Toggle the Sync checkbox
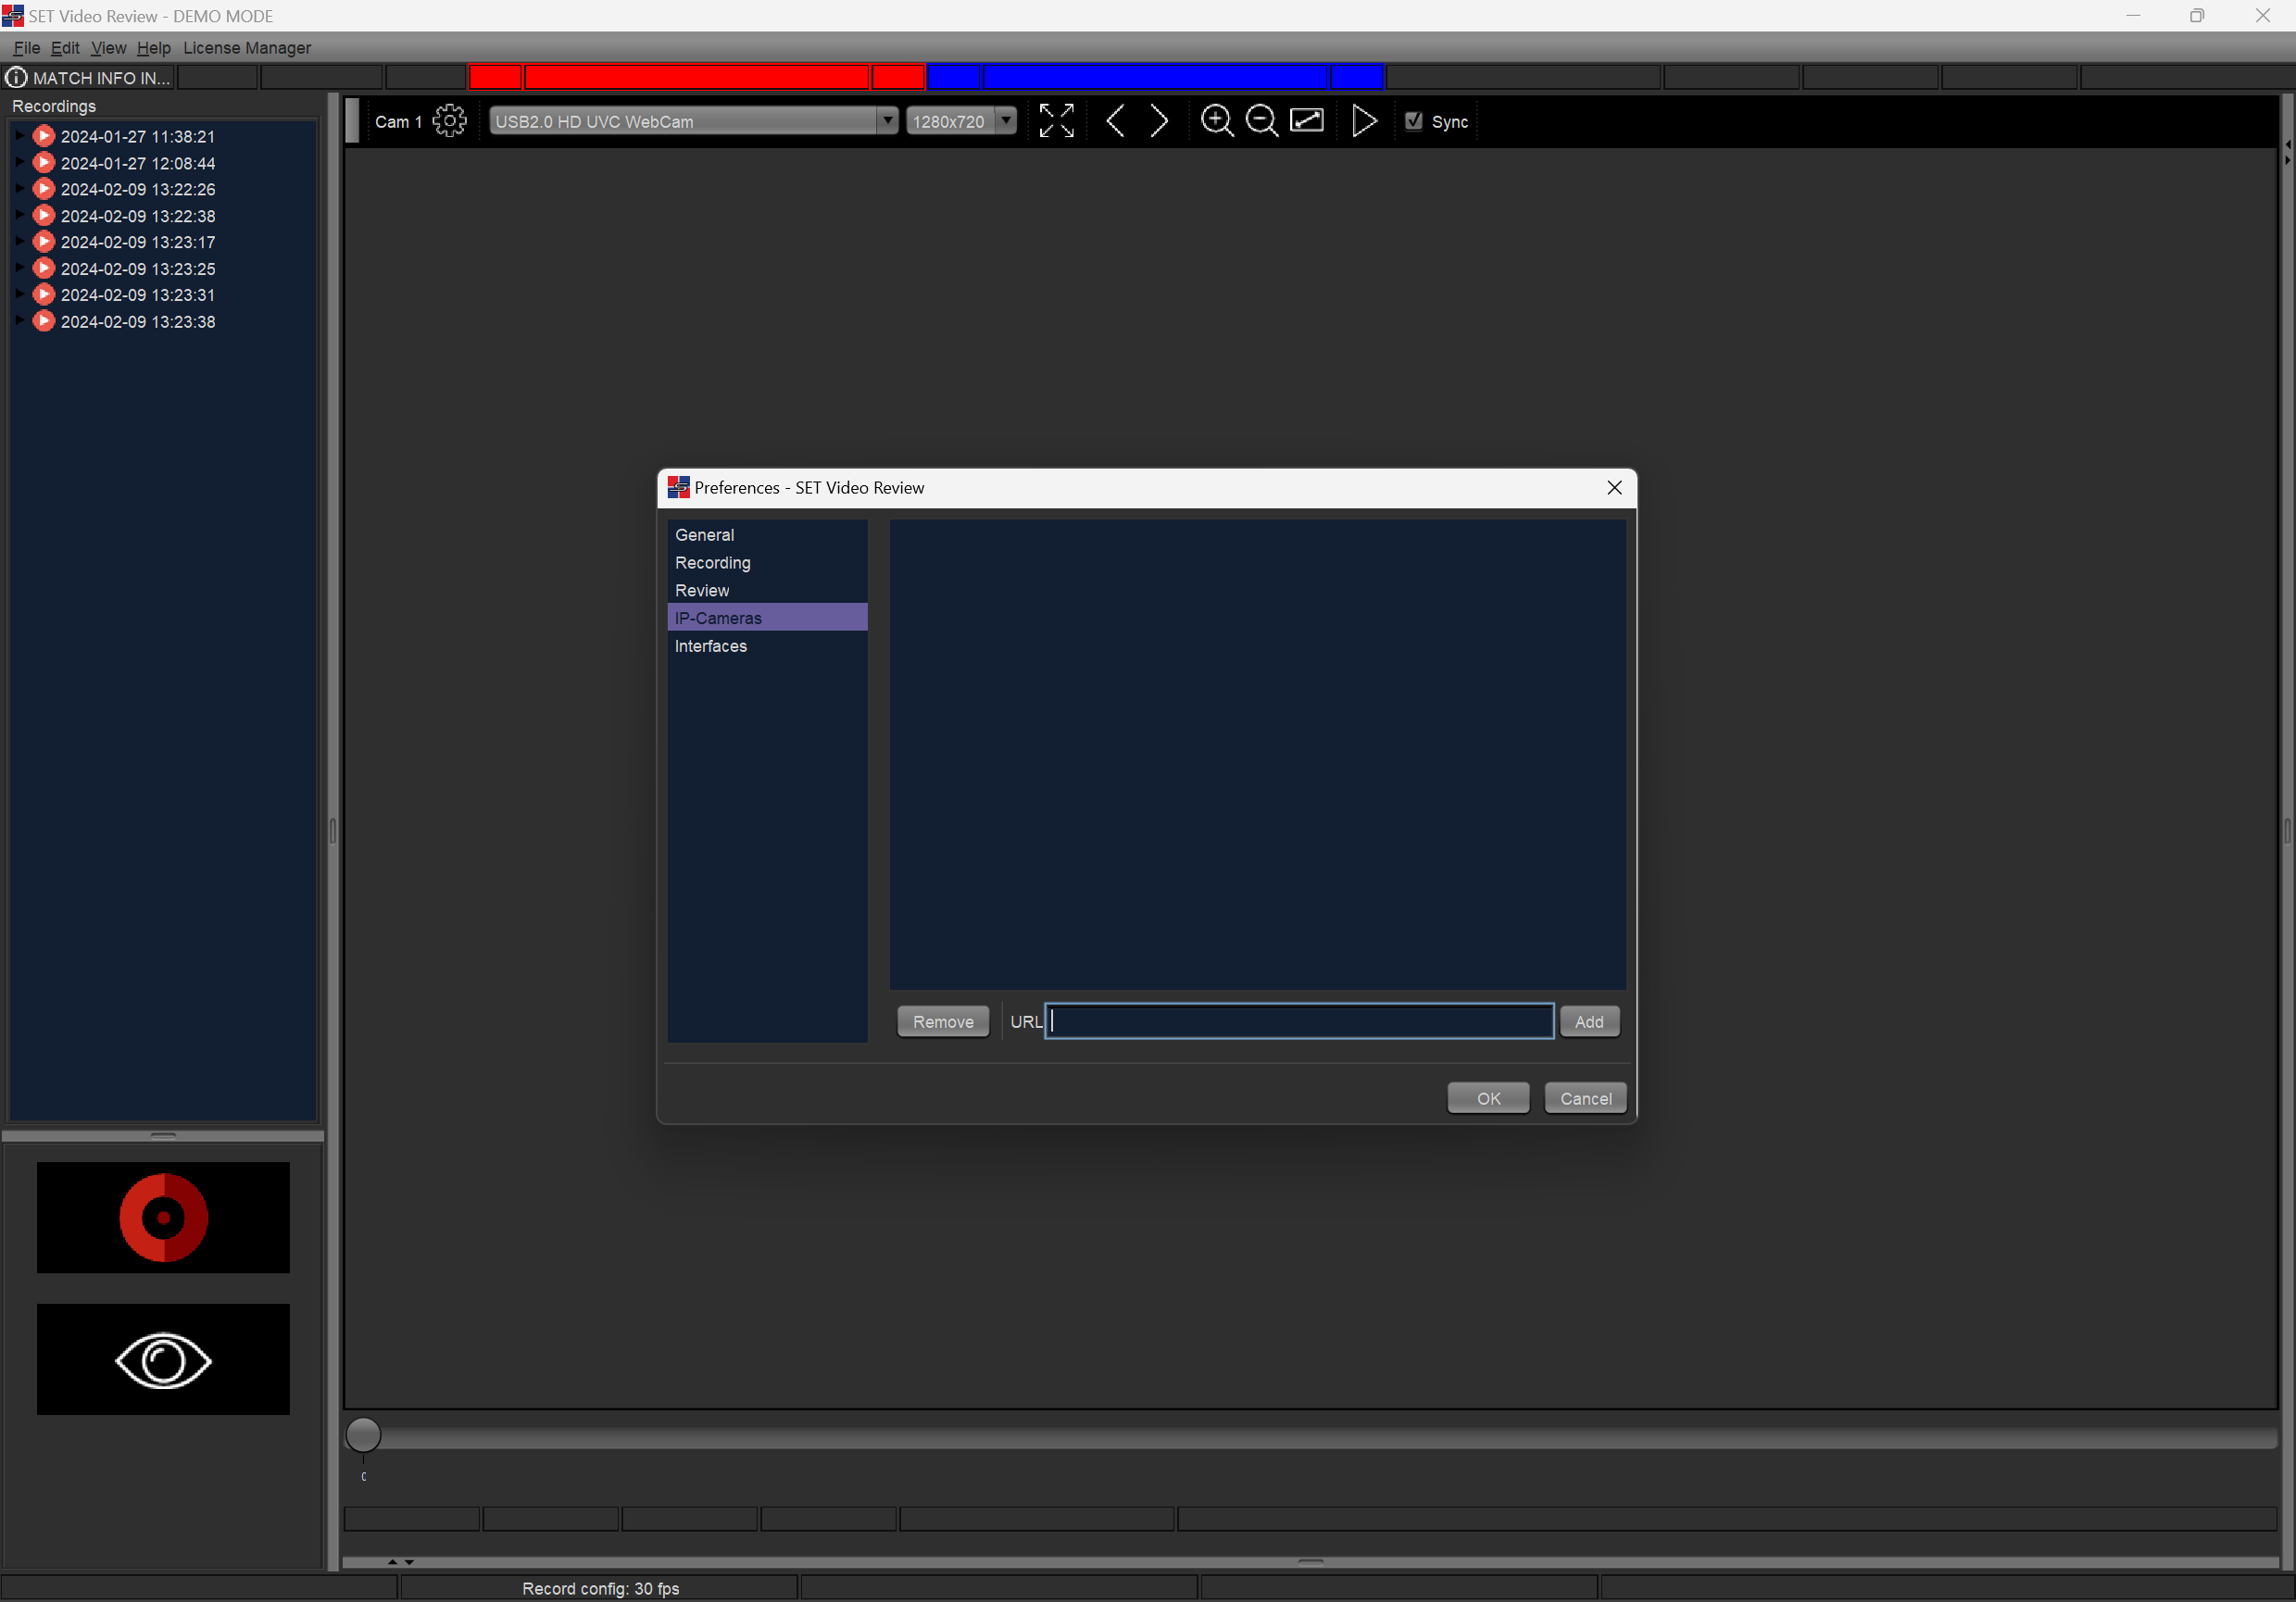 pyautogui.click(x=1413, y=121)
